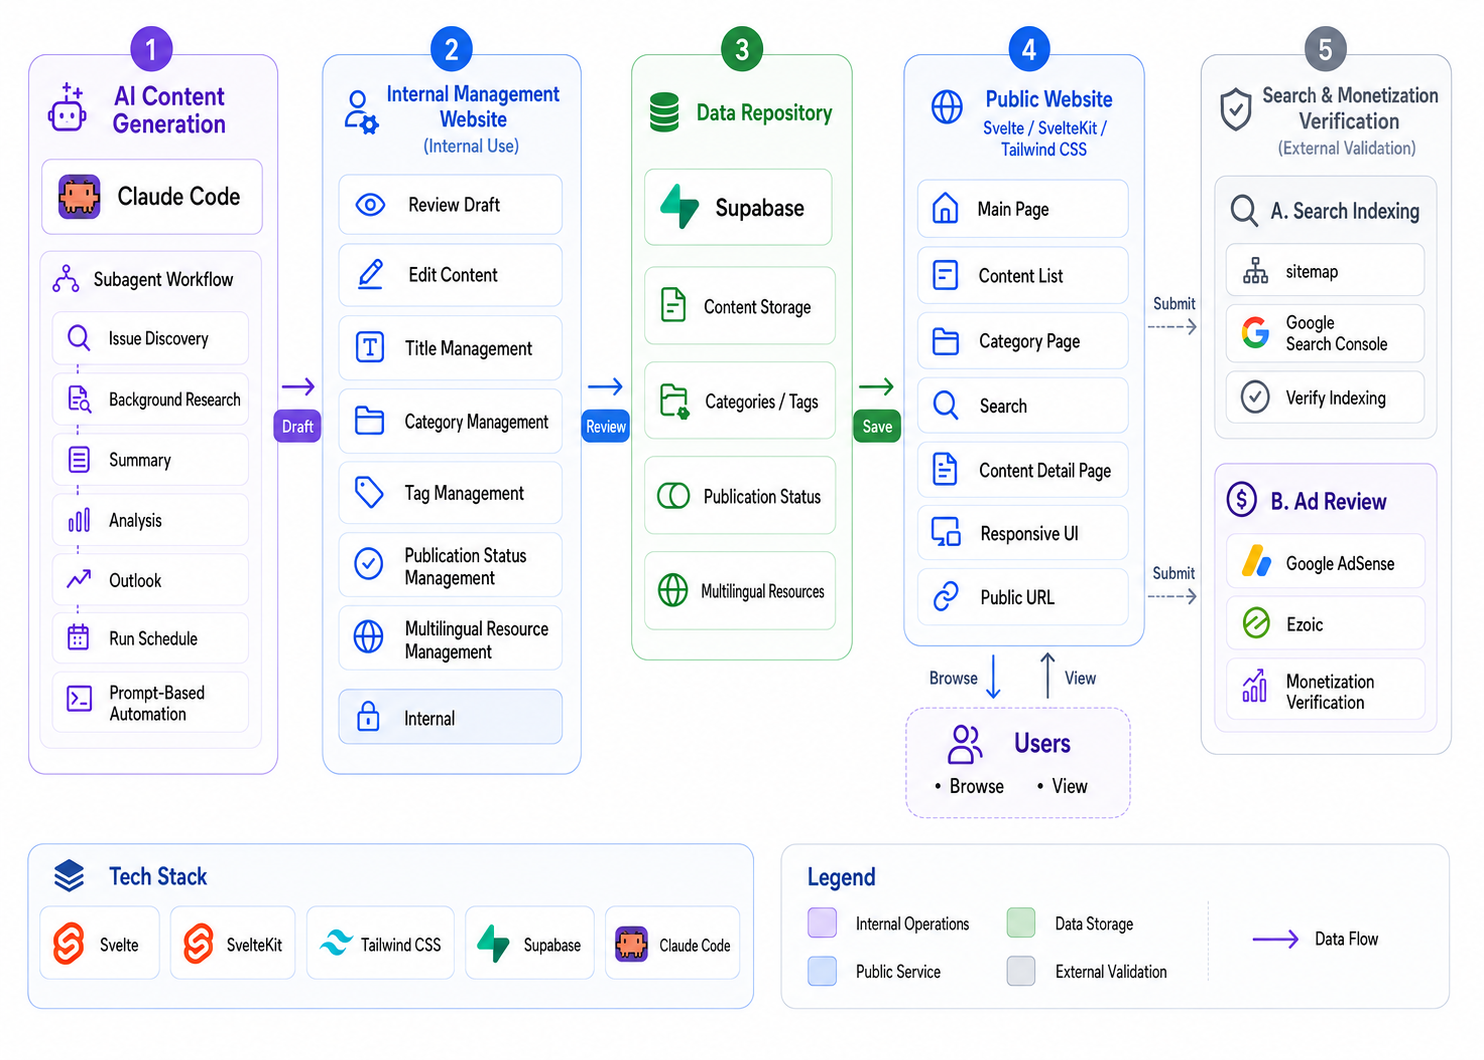This screenshot has height=1060, width=1484.
Task: Click the Analysis bar chart icon
Action: 79,520
